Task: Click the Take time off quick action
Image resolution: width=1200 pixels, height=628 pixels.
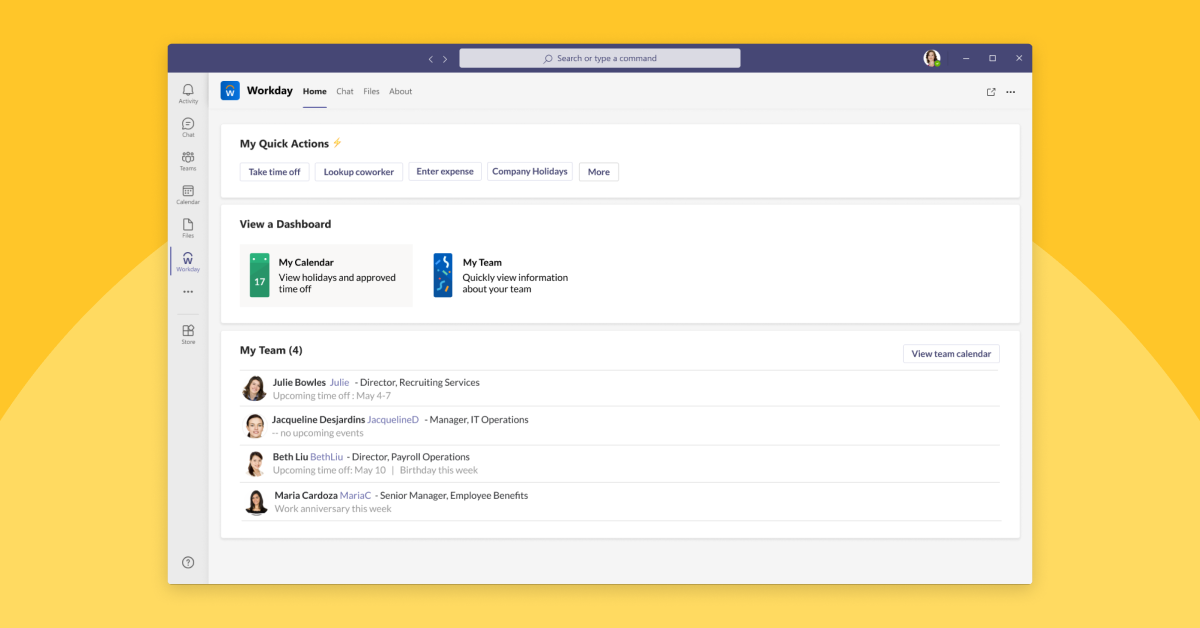Action: pyautogui.click(x=274, y=171)
